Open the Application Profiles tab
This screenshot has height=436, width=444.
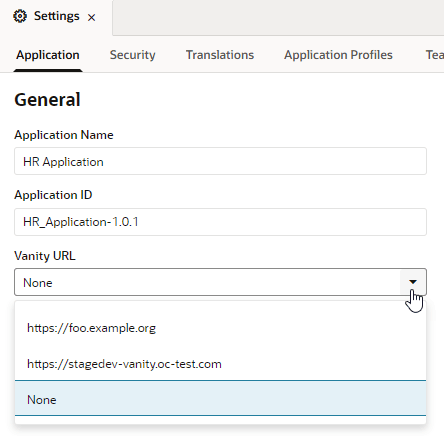338,55
